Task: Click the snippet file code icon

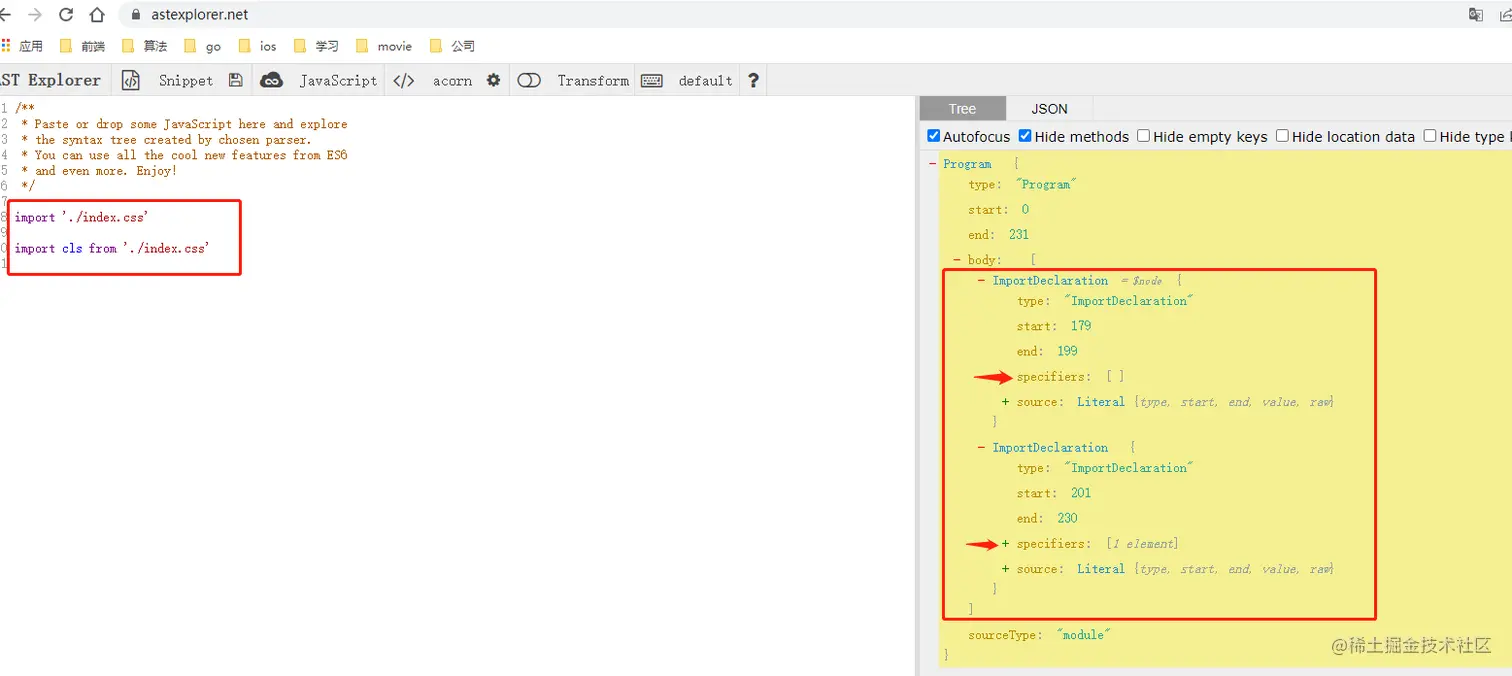Action: pos(131,80)
